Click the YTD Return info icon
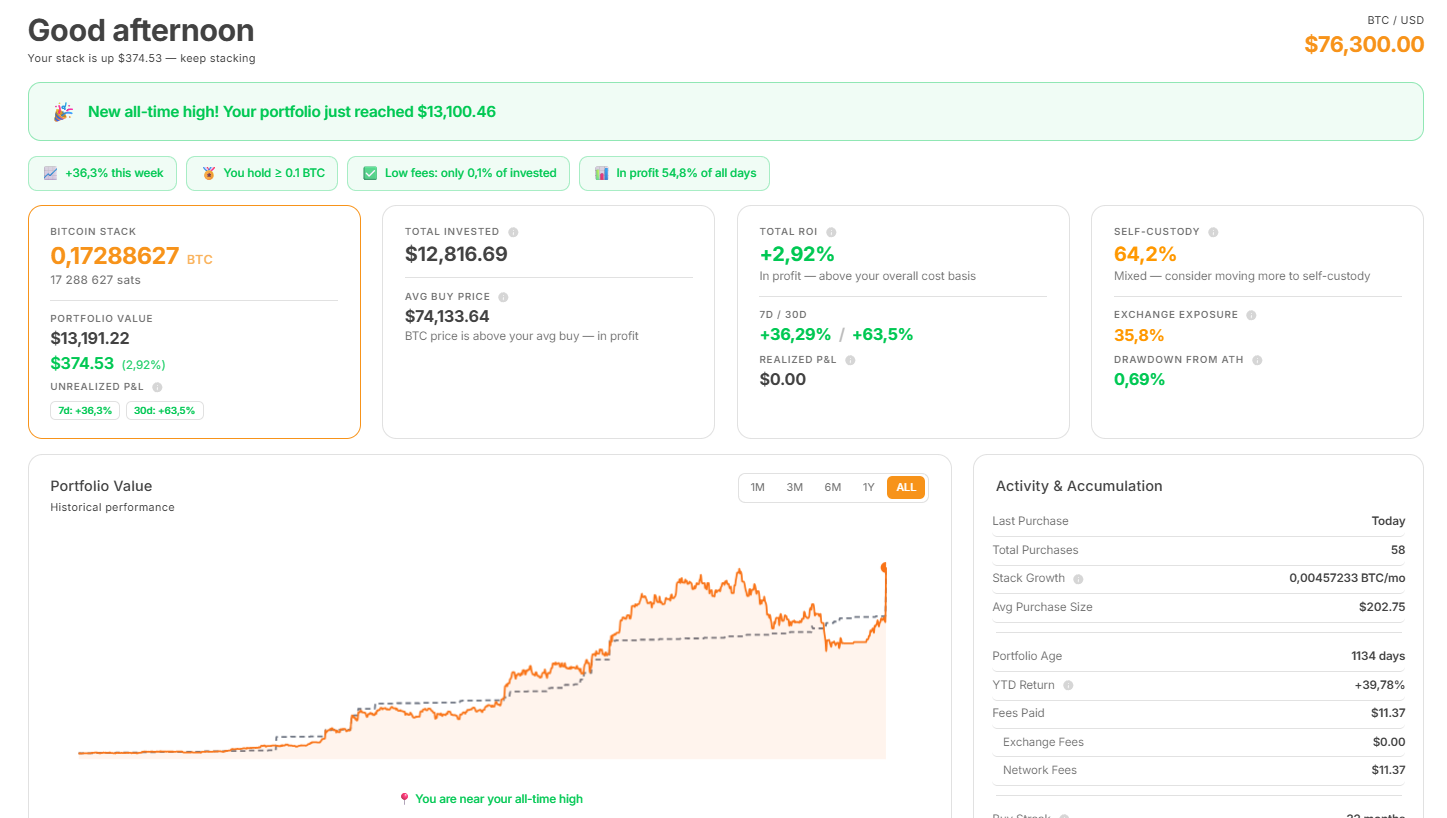 coord(1068,686)
